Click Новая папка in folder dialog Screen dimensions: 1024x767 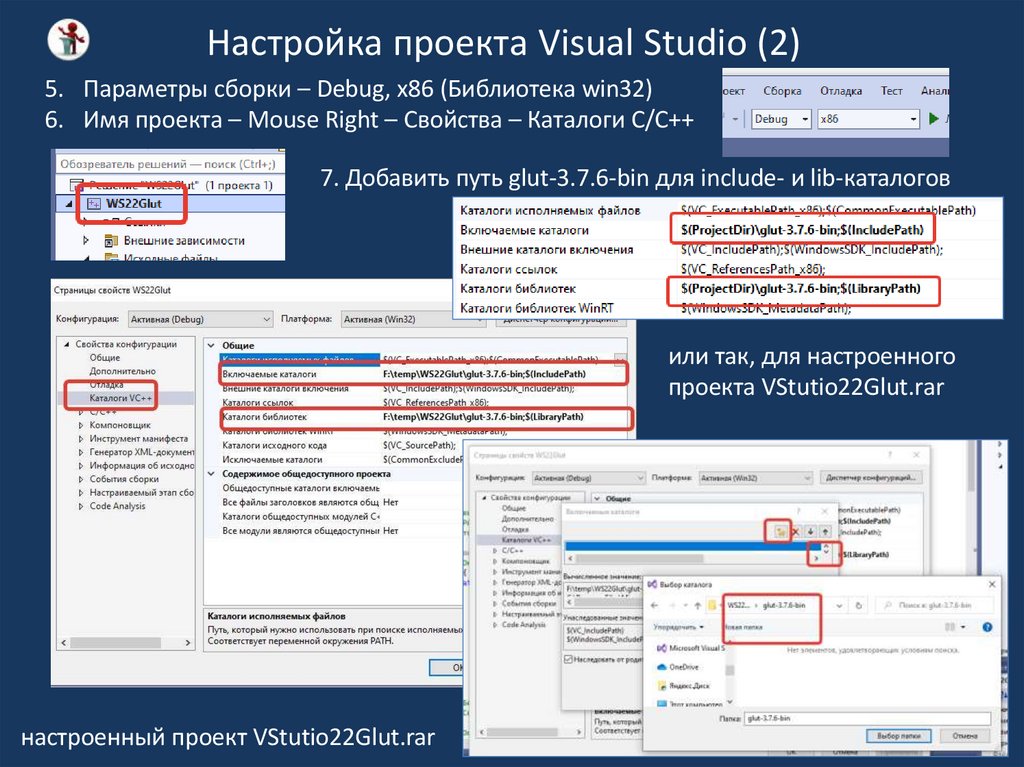pyautogui.click(x=743, y=627)
